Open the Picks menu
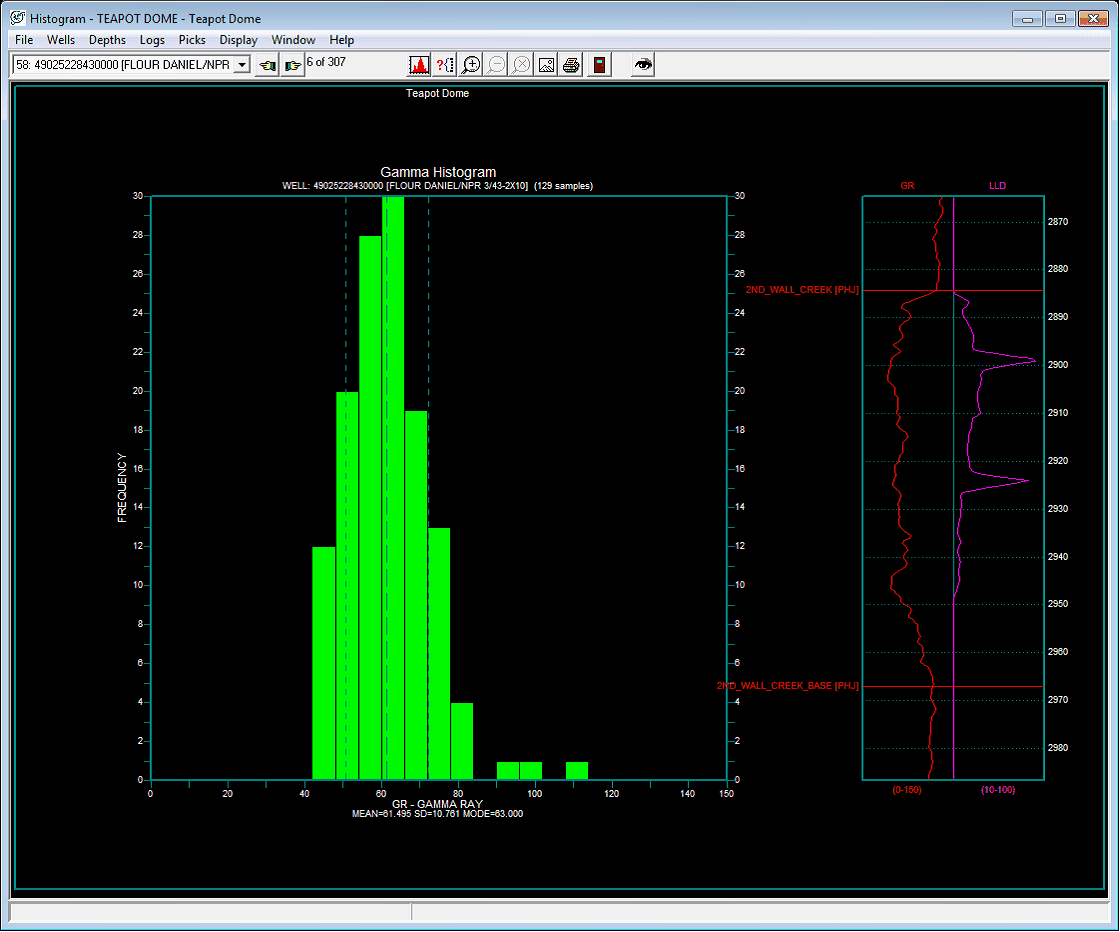This screenshot has height=932, width=1120. click(192, 40)
